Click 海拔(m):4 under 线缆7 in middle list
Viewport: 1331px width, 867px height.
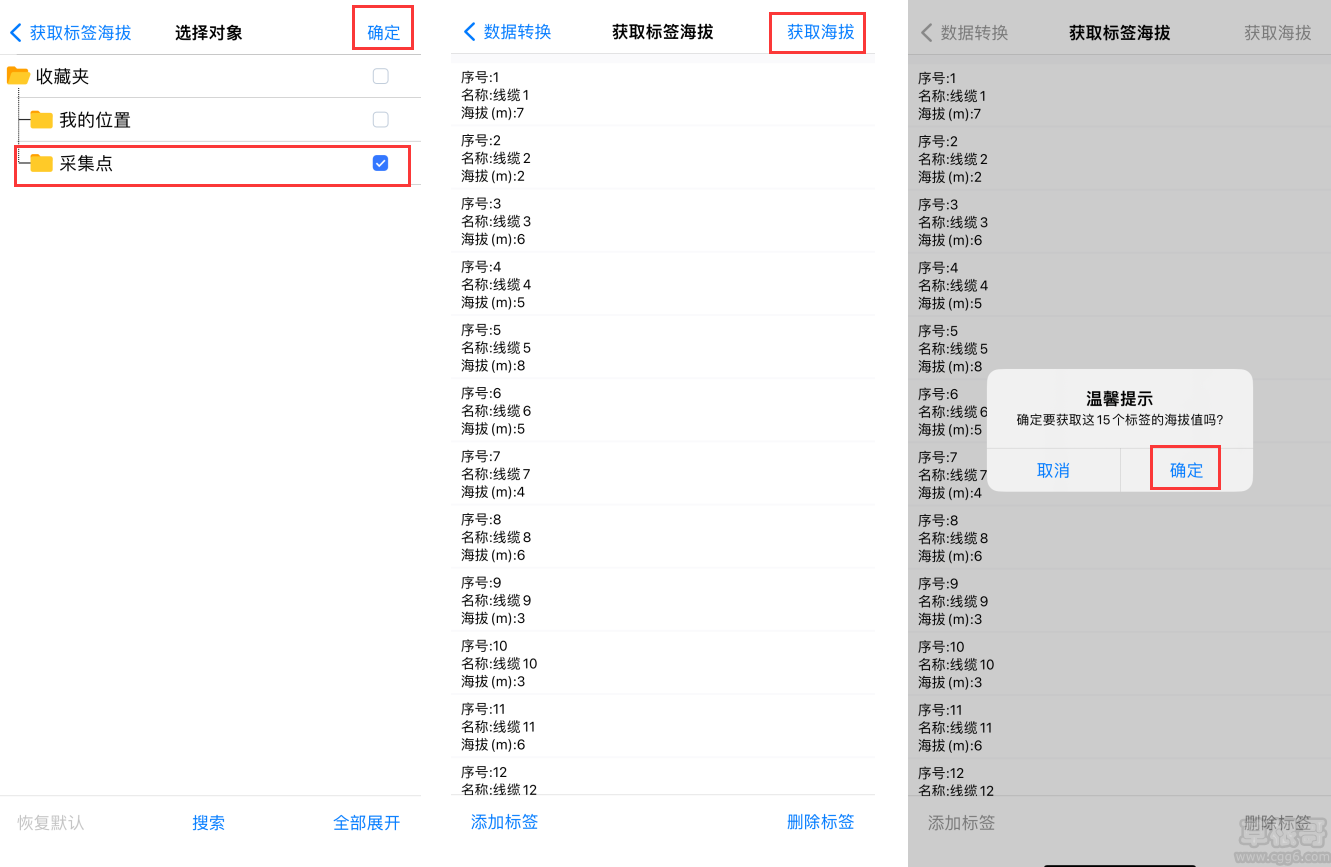pos(493,492)
